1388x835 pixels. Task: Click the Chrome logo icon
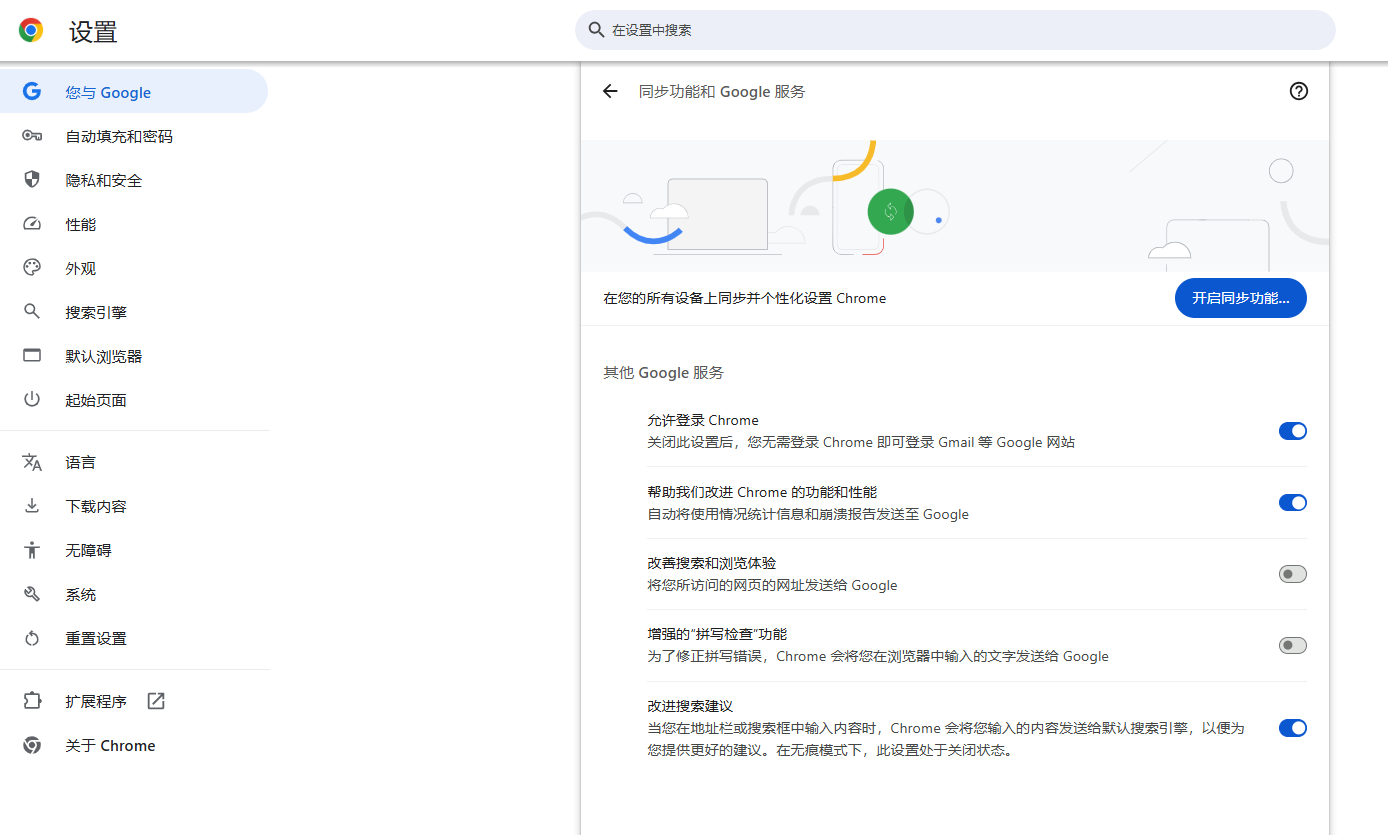tap(31, 31)
